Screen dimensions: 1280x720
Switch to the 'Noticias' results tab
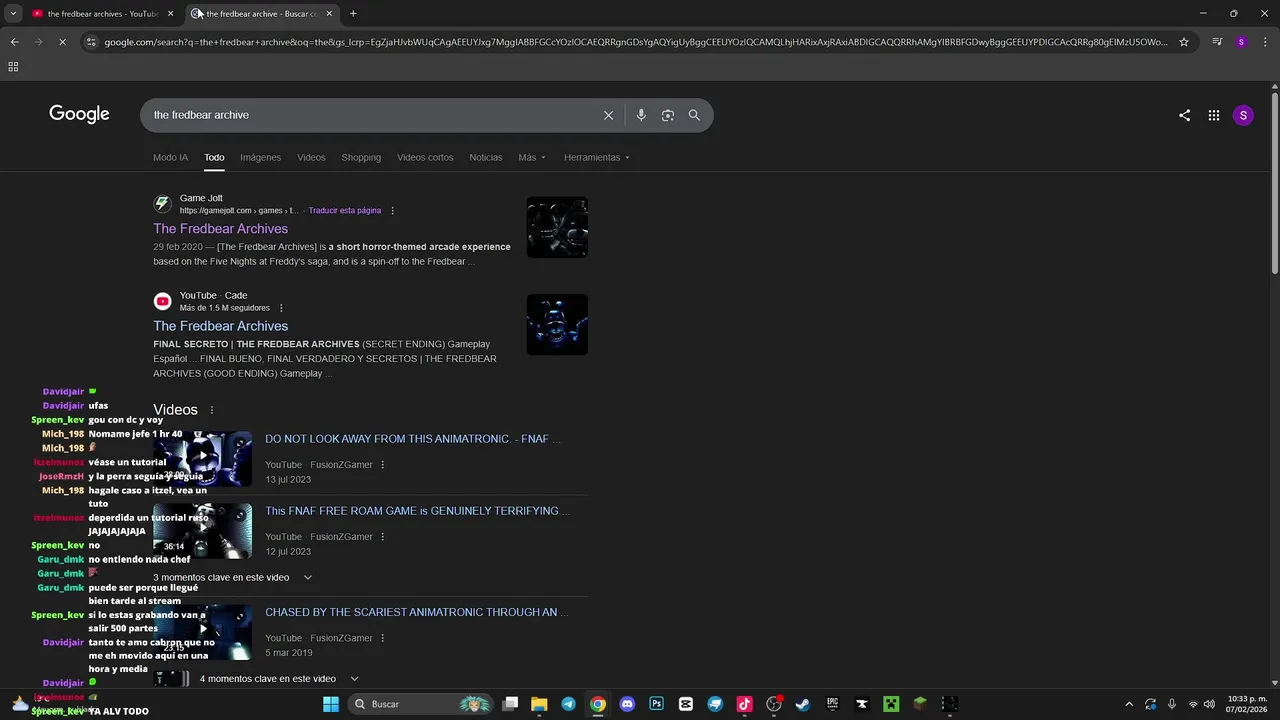[x=486, y=158]
